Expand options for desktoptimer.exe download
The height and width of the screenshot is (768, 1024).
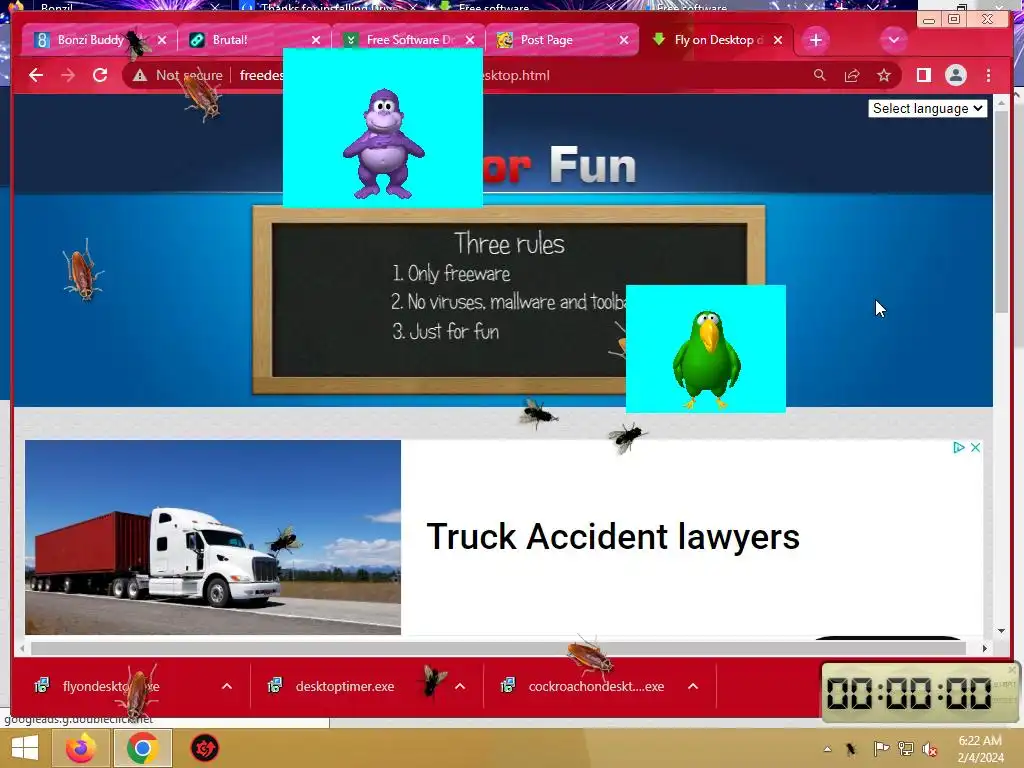click(460, 686)
